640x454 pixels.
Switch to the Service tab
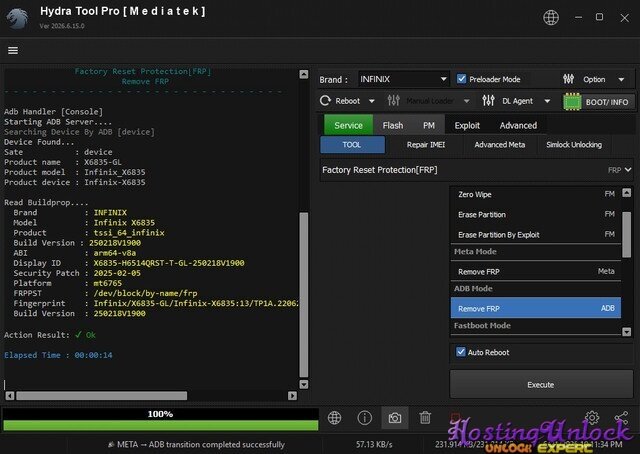tap(348, 125)
